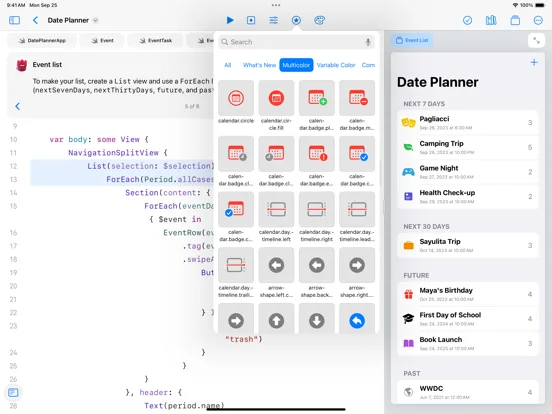Click the Event list guide avatar icon
The image size is (552, 414).
coord(22,65)
